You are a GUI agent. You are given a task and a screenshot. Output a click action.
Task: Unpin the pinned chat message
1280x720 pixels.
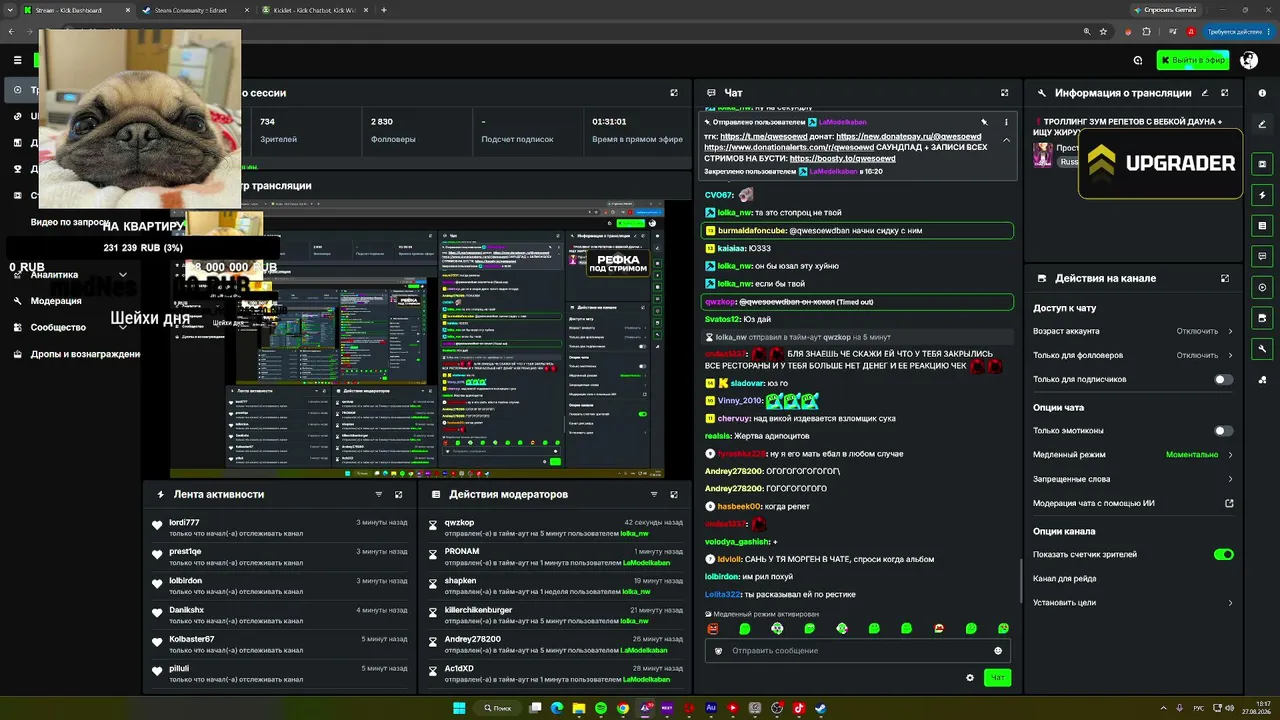pos(984,122)
